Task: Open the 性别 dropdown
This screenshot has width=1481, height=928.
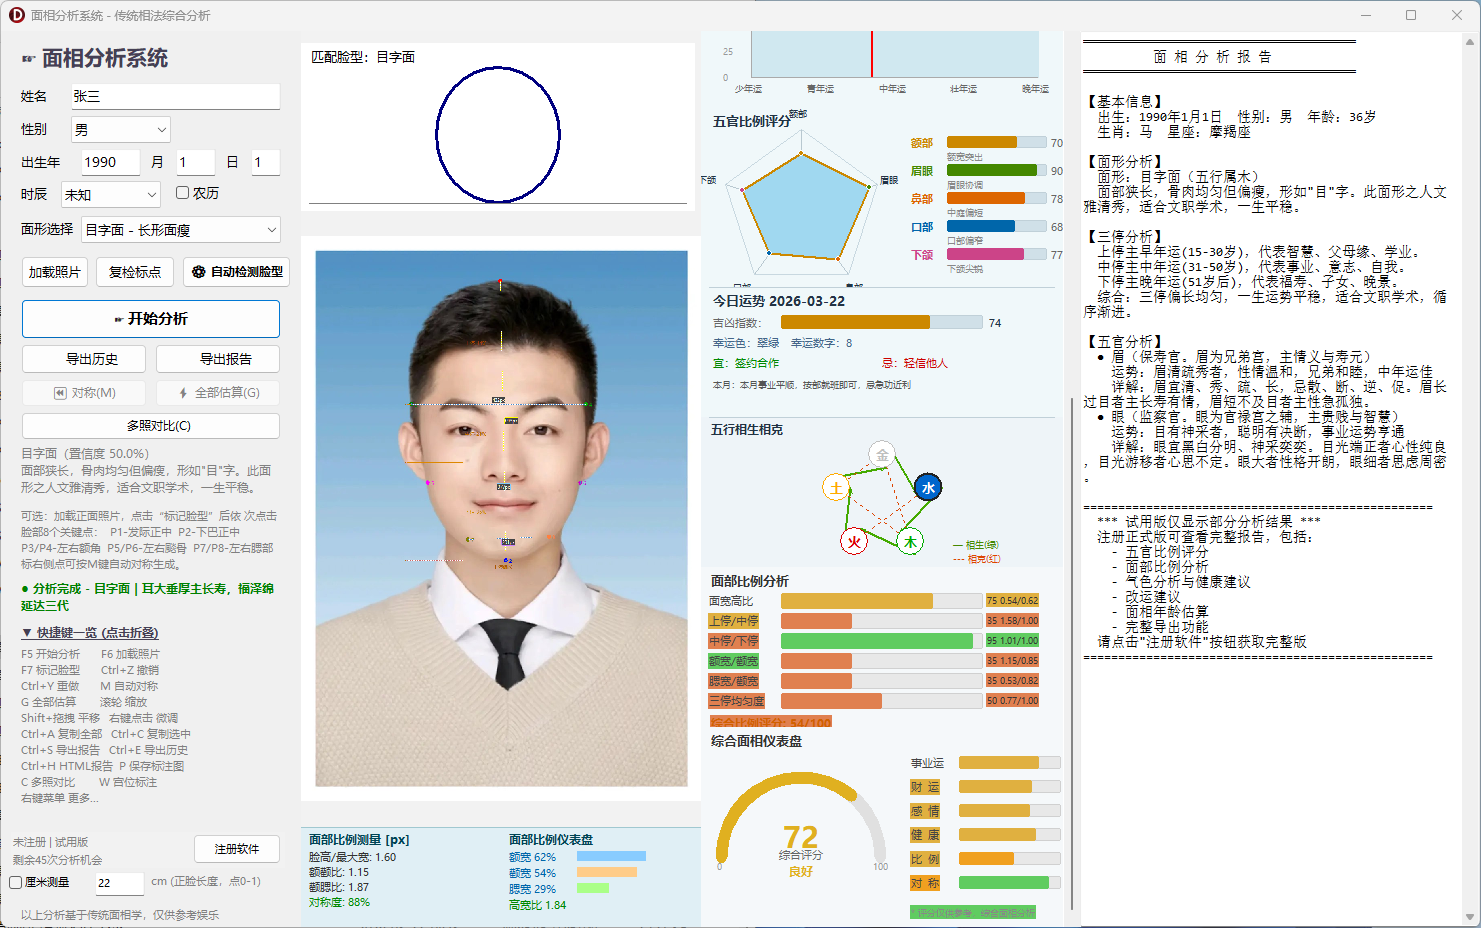Action: coord(120,128)
